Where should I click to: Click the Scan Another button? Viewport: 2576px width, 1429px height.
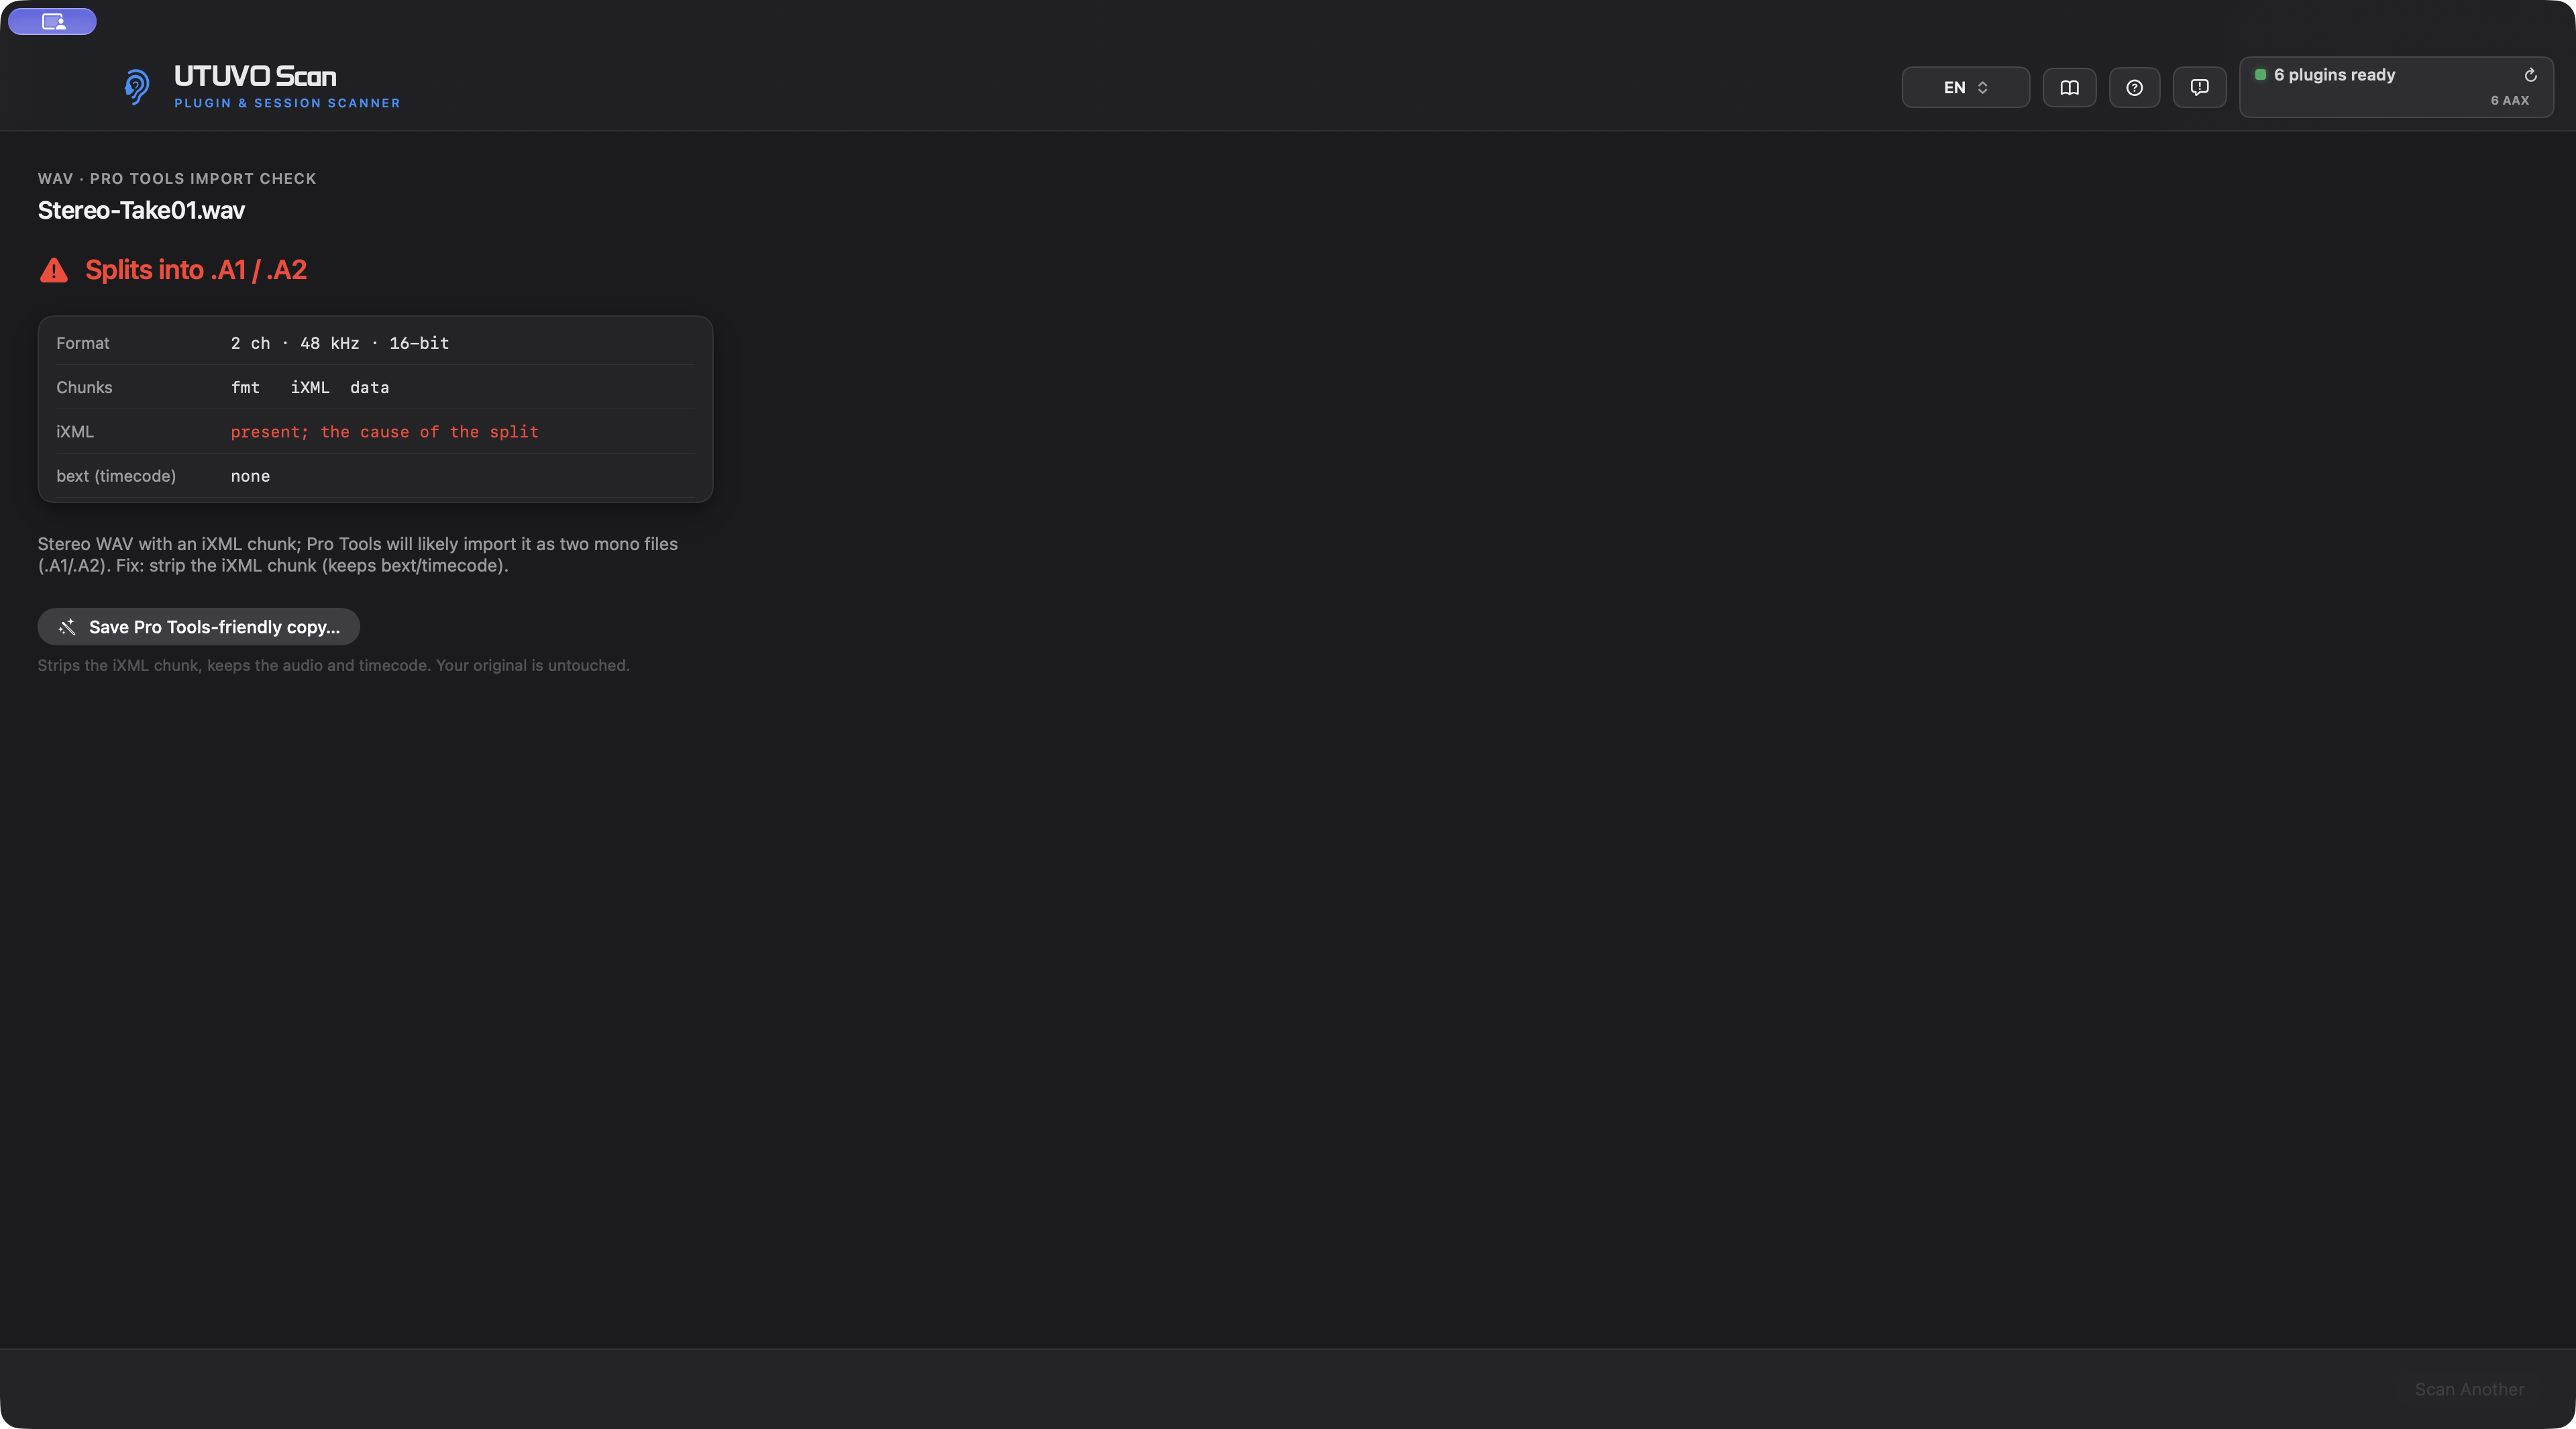2469,1389
